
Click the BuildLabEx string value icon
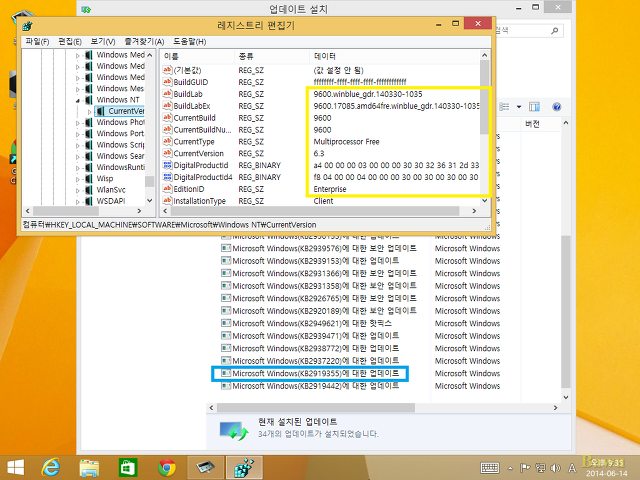[x=167, y=106]
